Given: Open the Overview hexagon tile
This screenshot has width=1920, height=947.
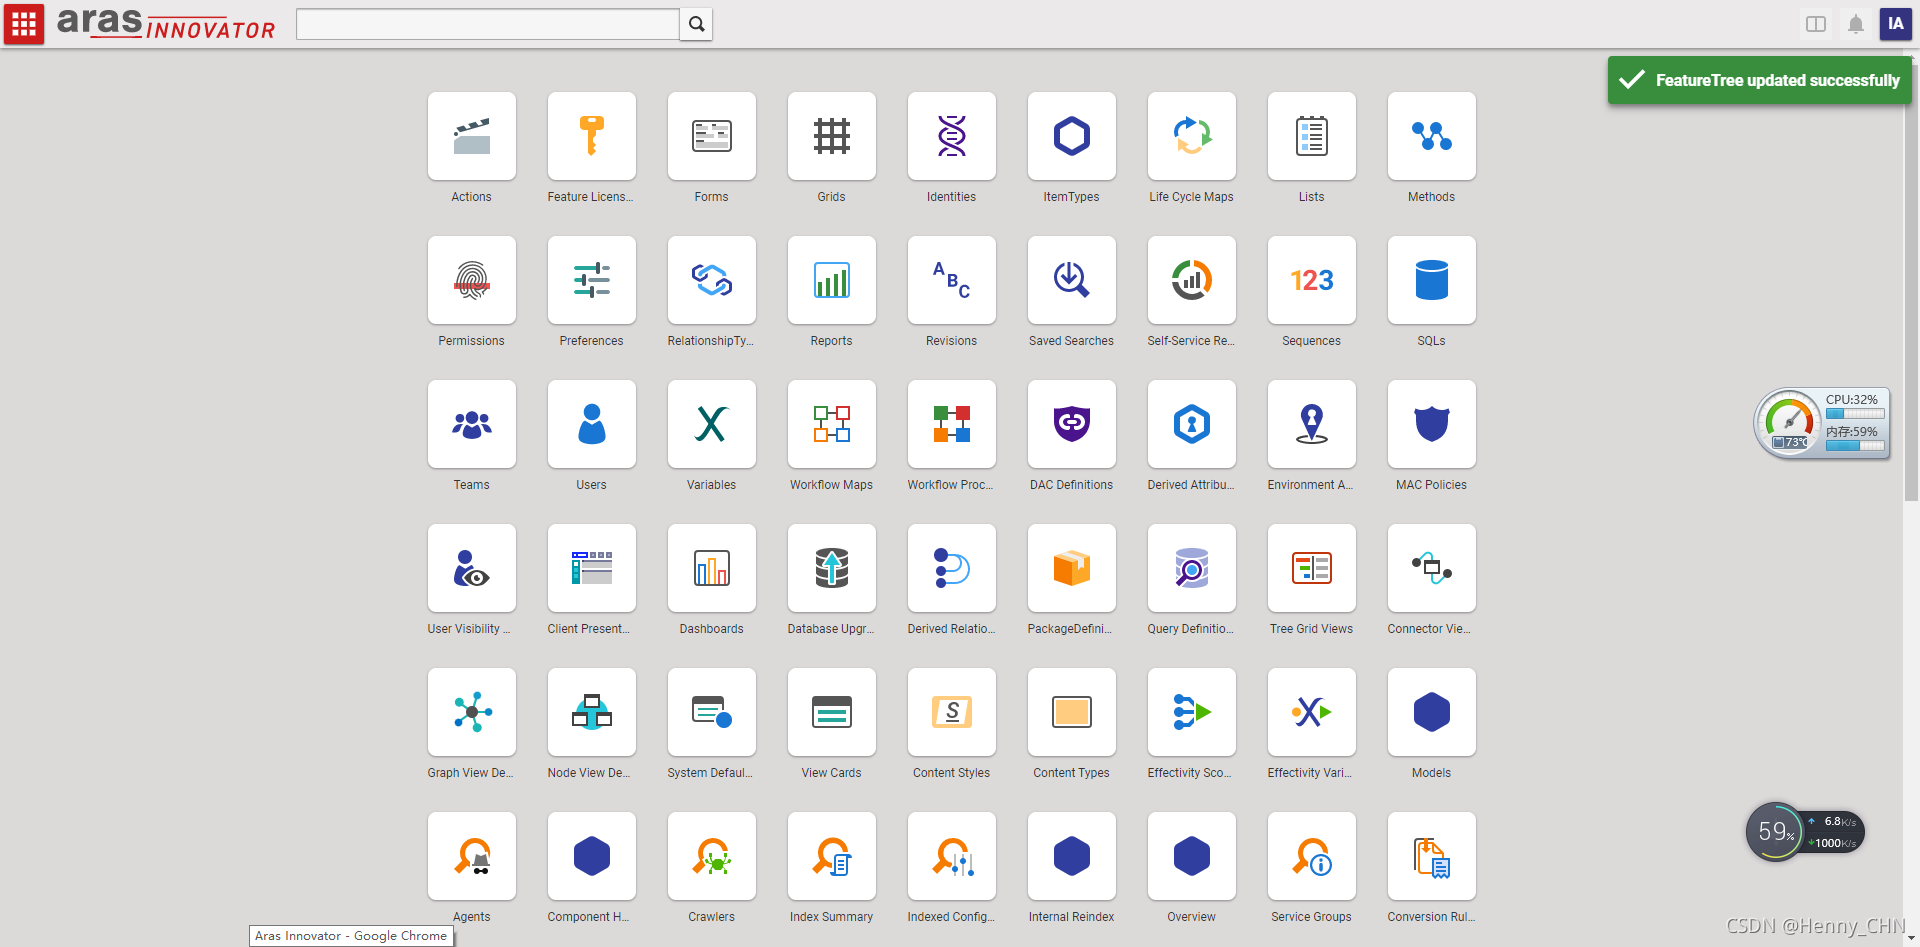Looking at the screenshot, I should click(x=1192, y=856).
